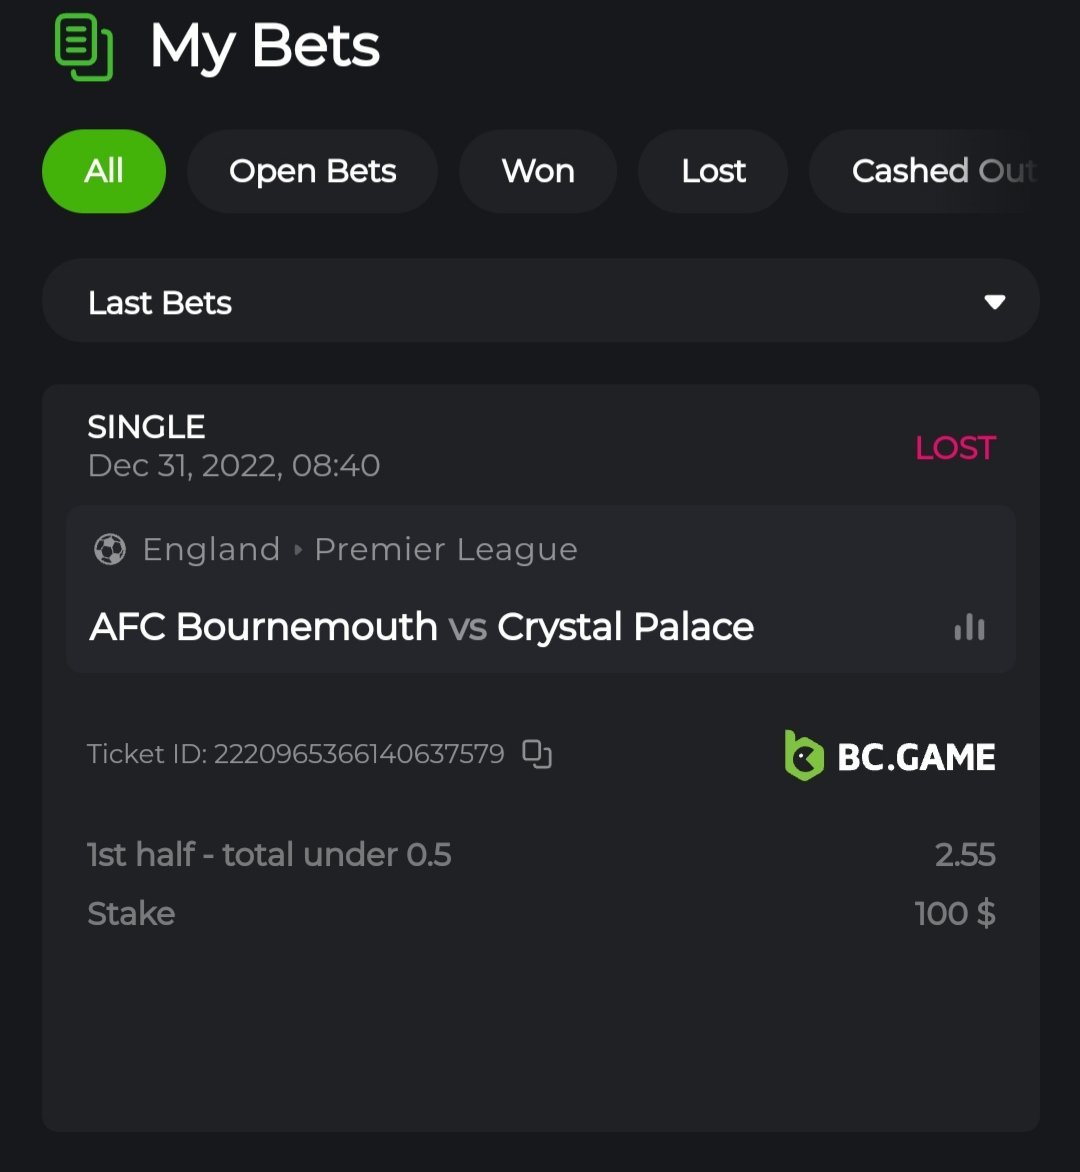The height and width of the screenshot is (1172, 1080).
Task: Switch to the Cashed Out filter
Action: 942,171
